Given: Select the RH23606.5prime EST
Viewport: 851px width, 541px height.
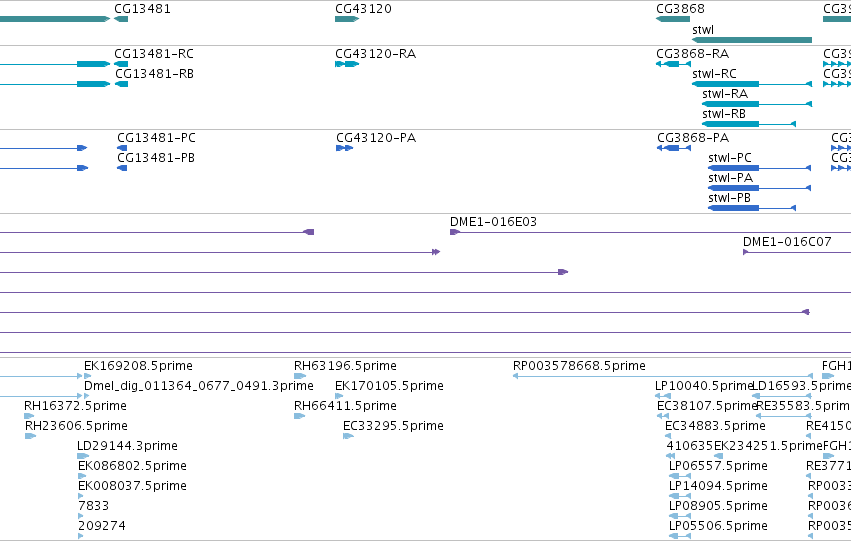Looking at the screenshot, I should pos(30,436).
